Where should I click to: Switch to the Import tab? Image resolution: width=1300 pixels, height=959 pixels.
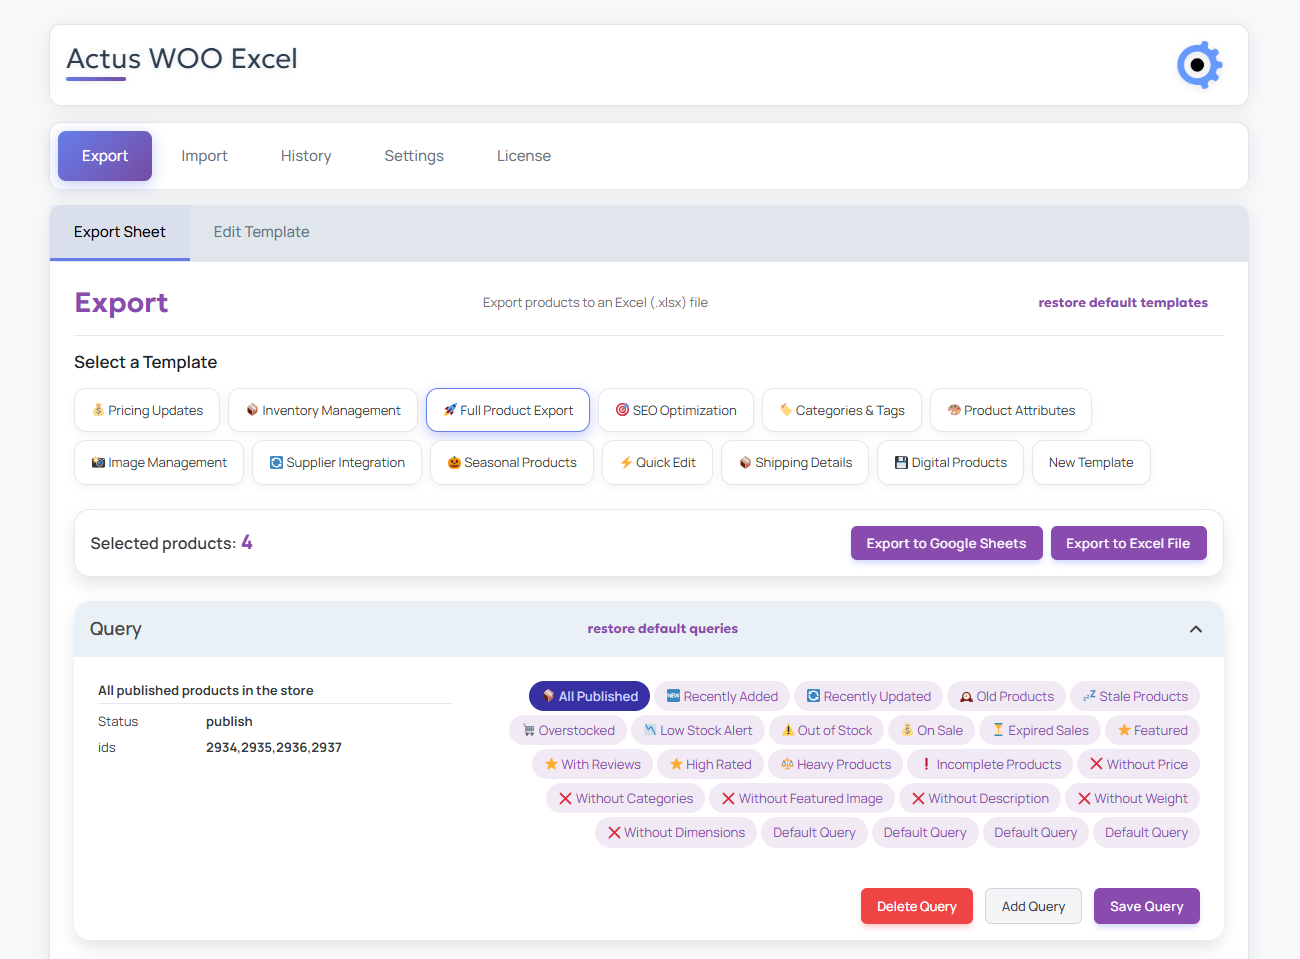[x=204, y=155]
